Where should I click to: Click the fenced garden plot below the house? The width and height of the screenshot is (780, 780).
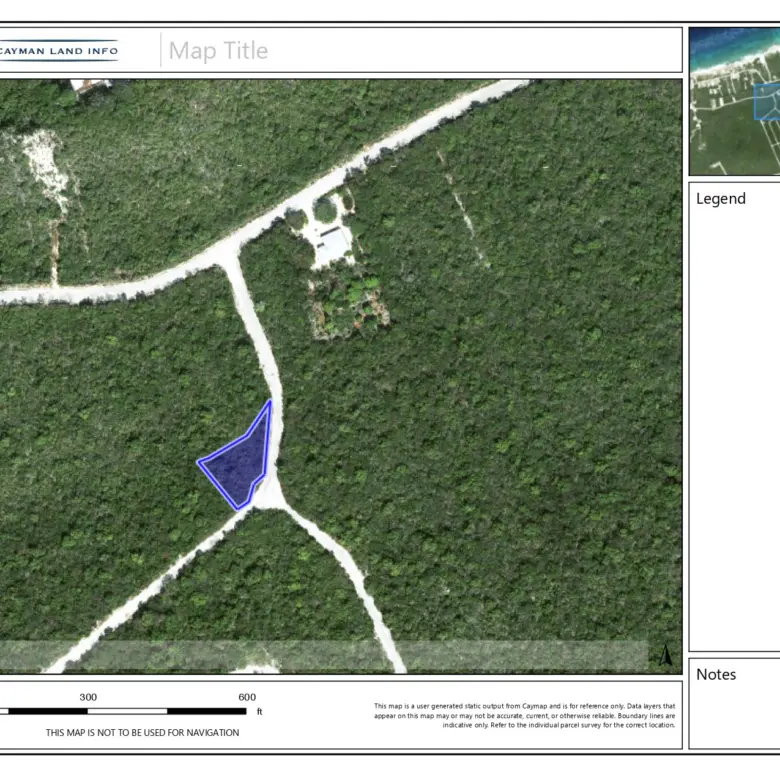point(346,302)
